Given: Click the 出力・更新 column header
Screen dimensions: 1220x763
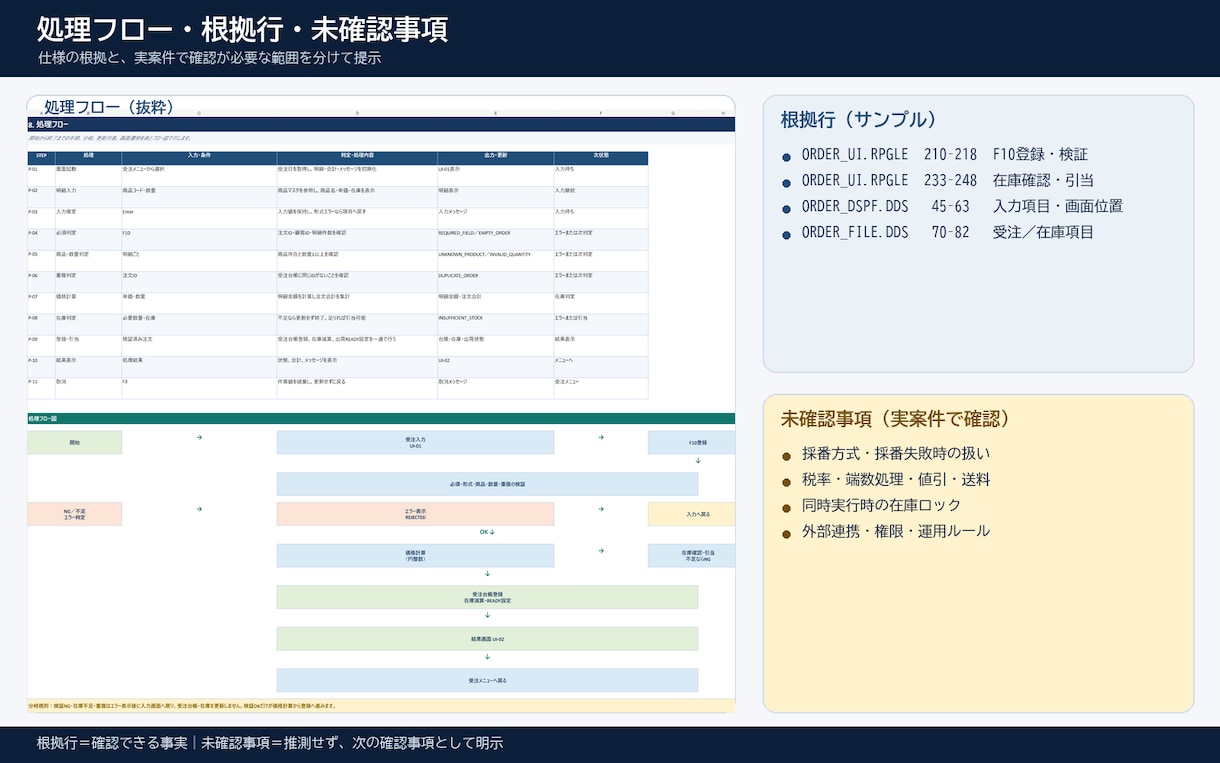Looking at the screenshot, I should pos(495,157).
